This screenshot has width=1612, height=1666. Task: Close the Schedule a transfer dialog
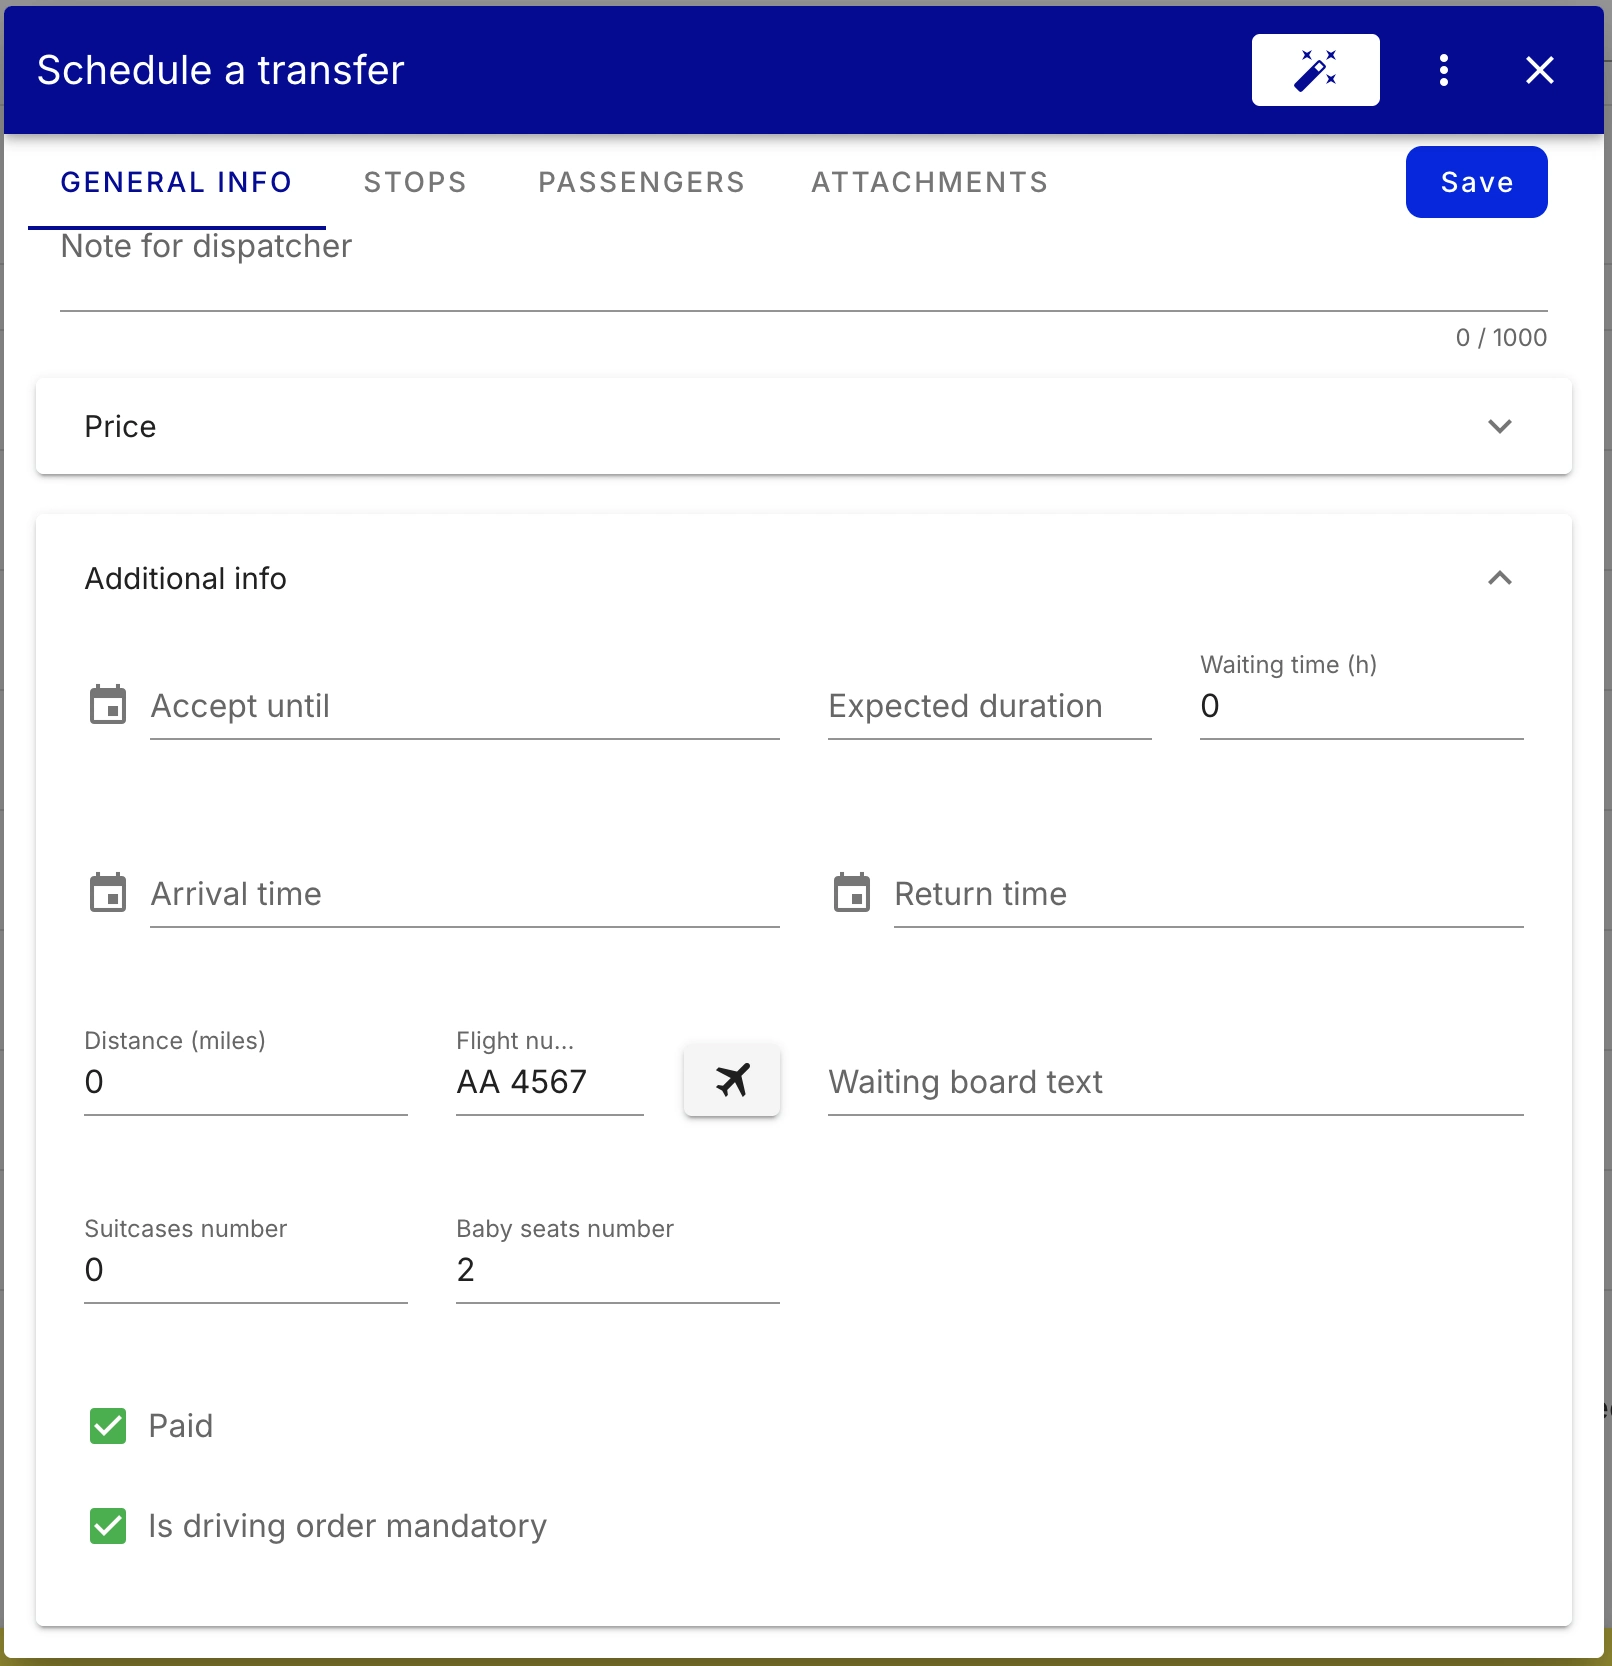pyautogui.click(x=1539, y=70)
